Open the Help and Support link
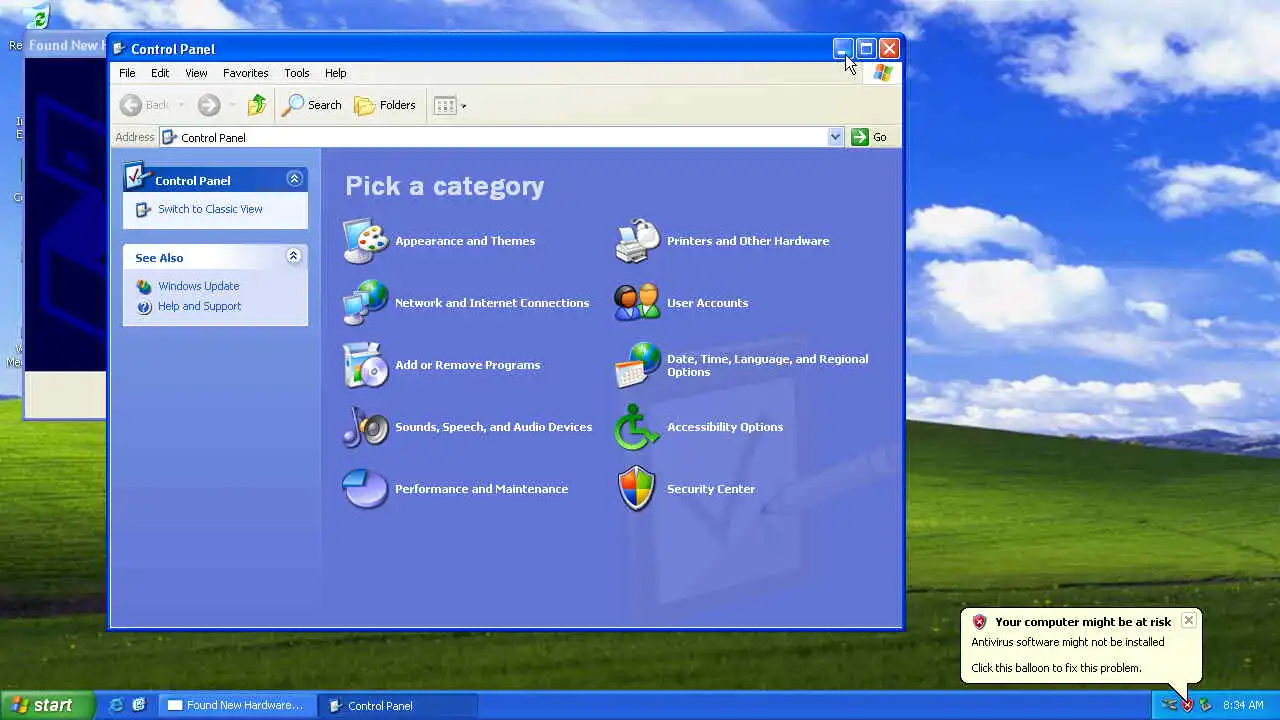Viewport: 1280px width, 720px height. click(199, 306)
